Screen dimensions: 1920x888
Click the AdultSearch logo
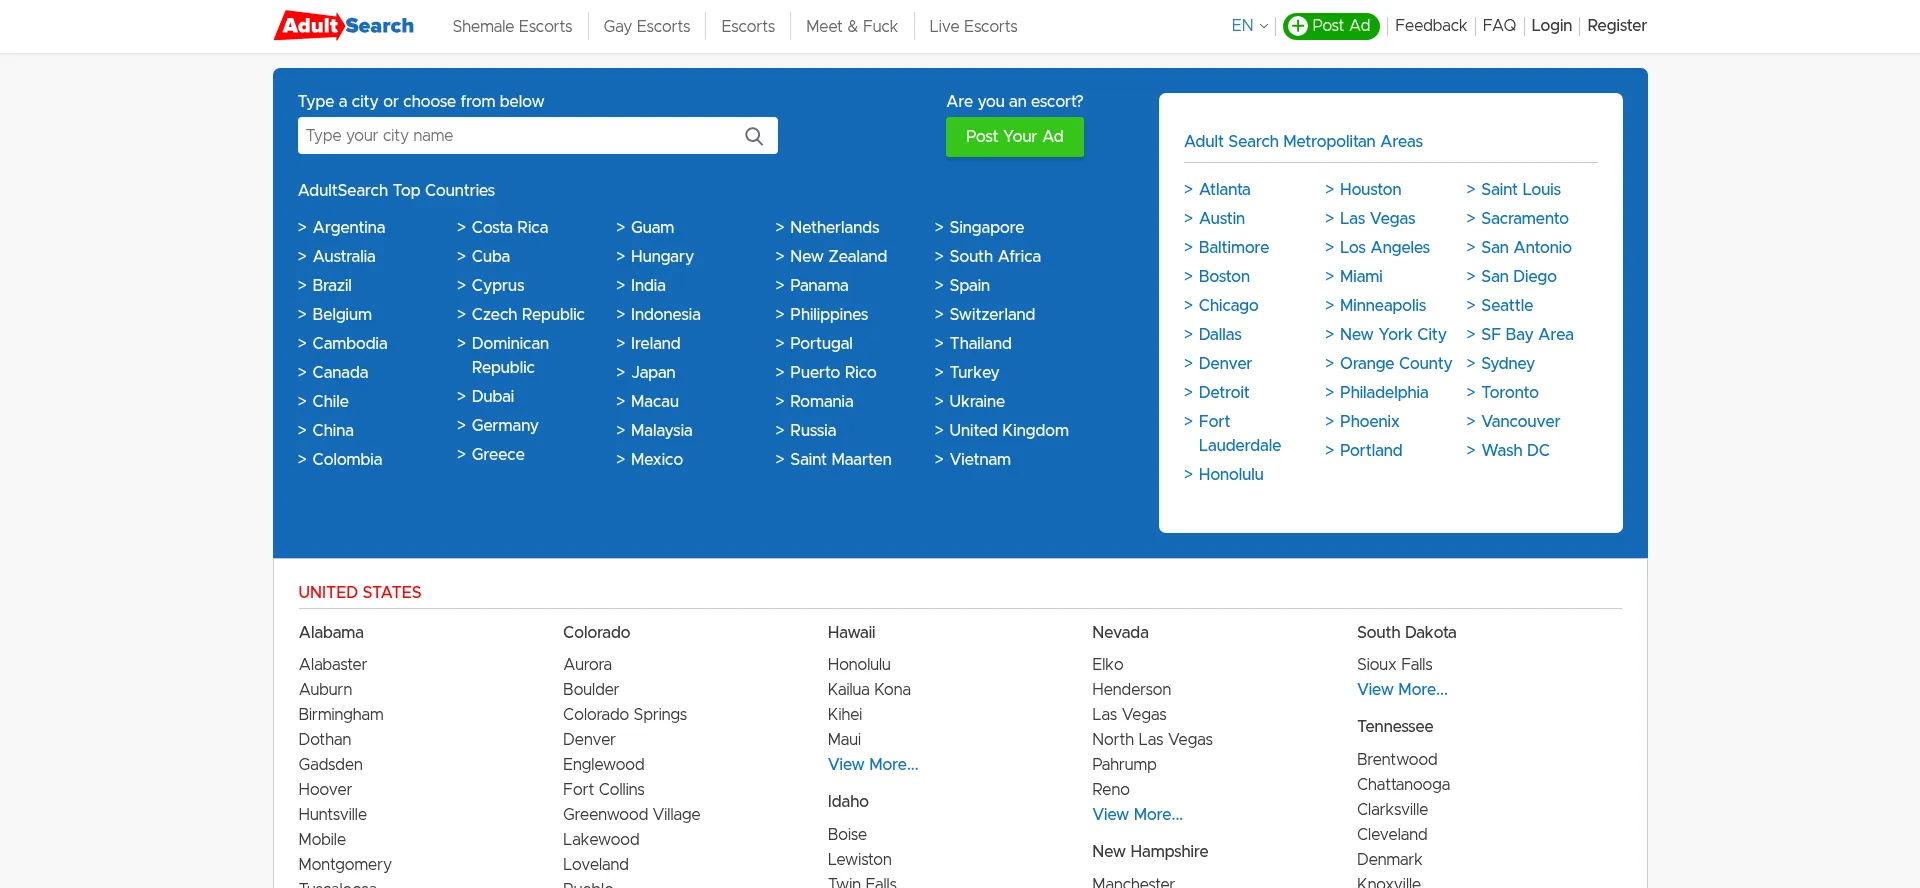[x=344, y=26]
